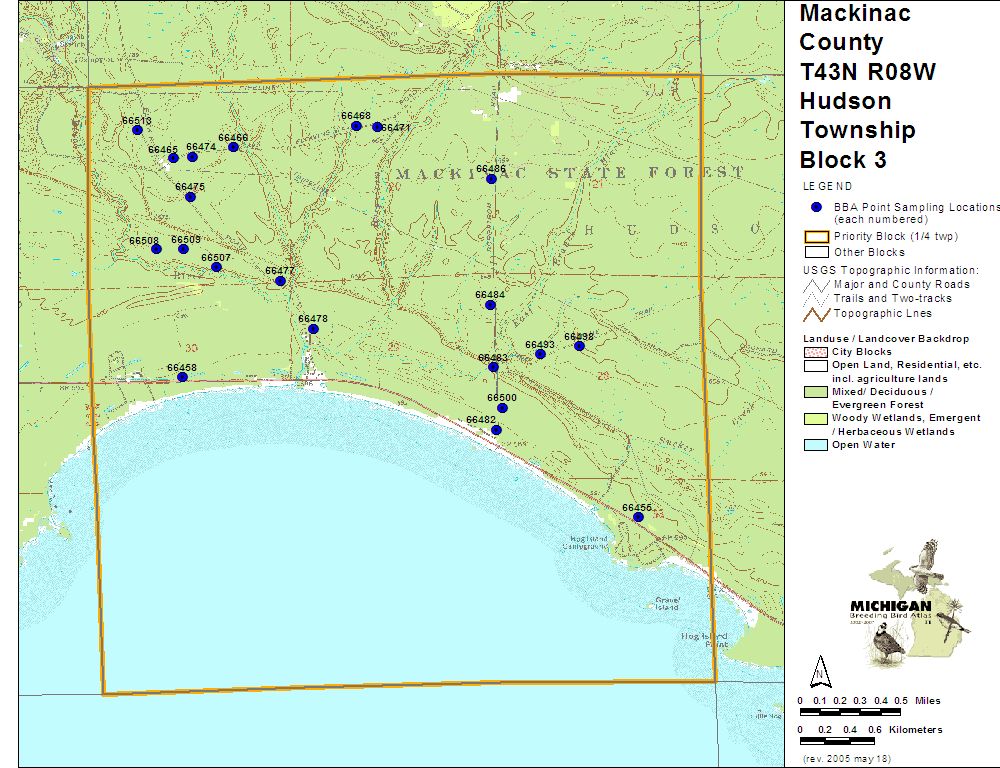This screenshot has width=1000, height=768.
Task: Click sampling point 66455 near Hog Island
Action: pyautogui.click(x=638, y=517)
